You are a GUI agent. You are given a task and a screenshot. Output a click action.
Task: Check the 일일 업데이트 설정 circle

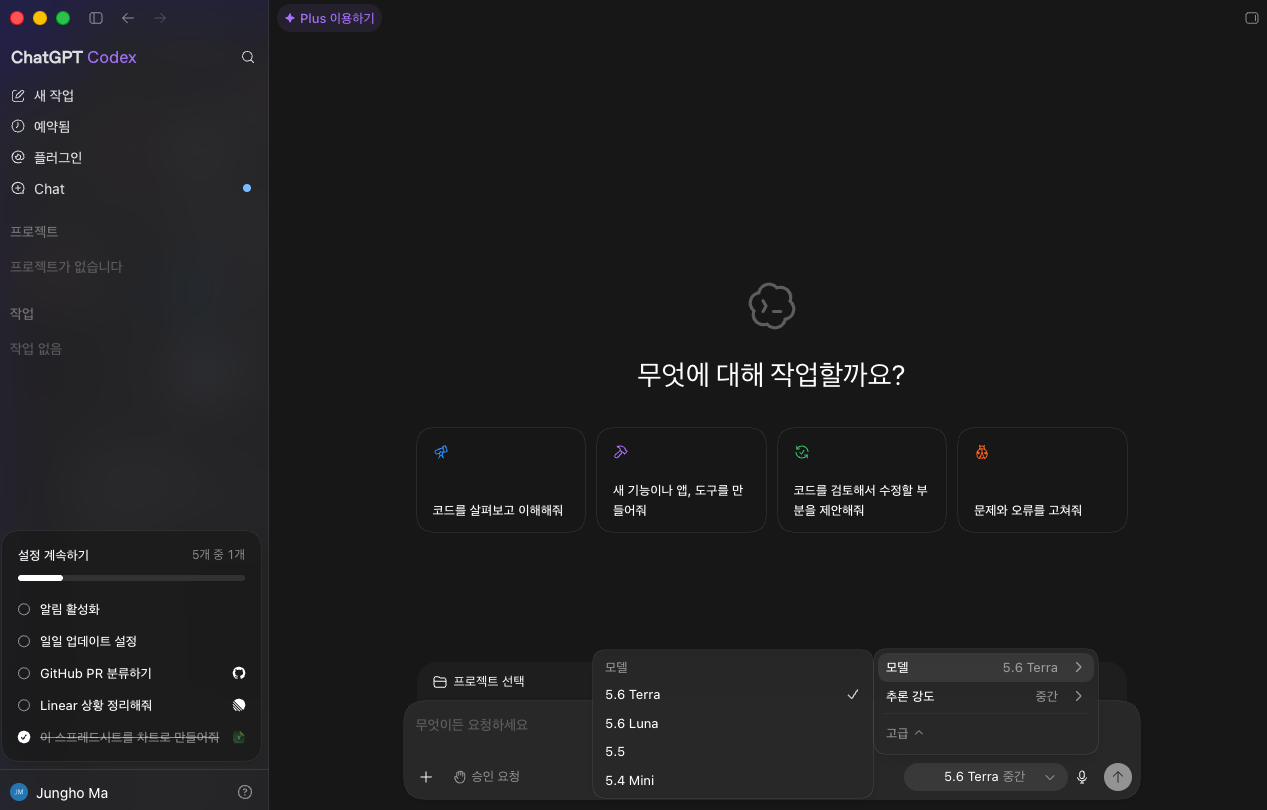(x=24, y=641)
